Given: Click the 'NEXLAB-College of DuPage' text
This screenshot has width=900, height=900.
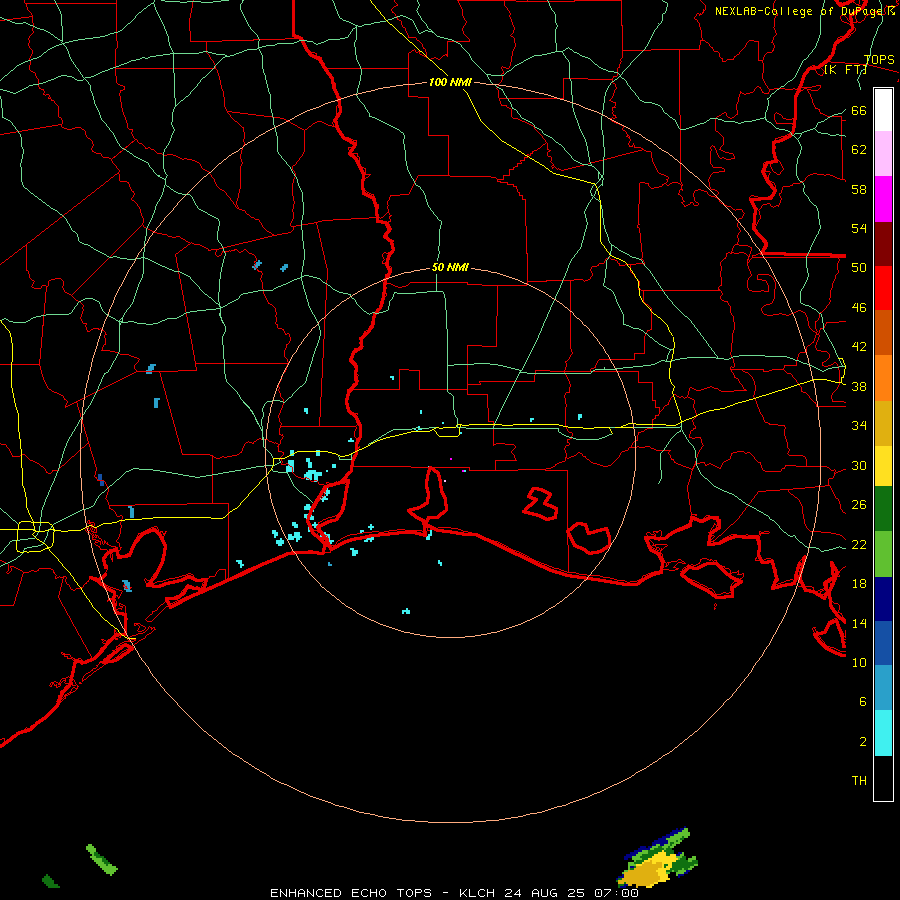Looking at the screenshot, I should click(800, 11).
